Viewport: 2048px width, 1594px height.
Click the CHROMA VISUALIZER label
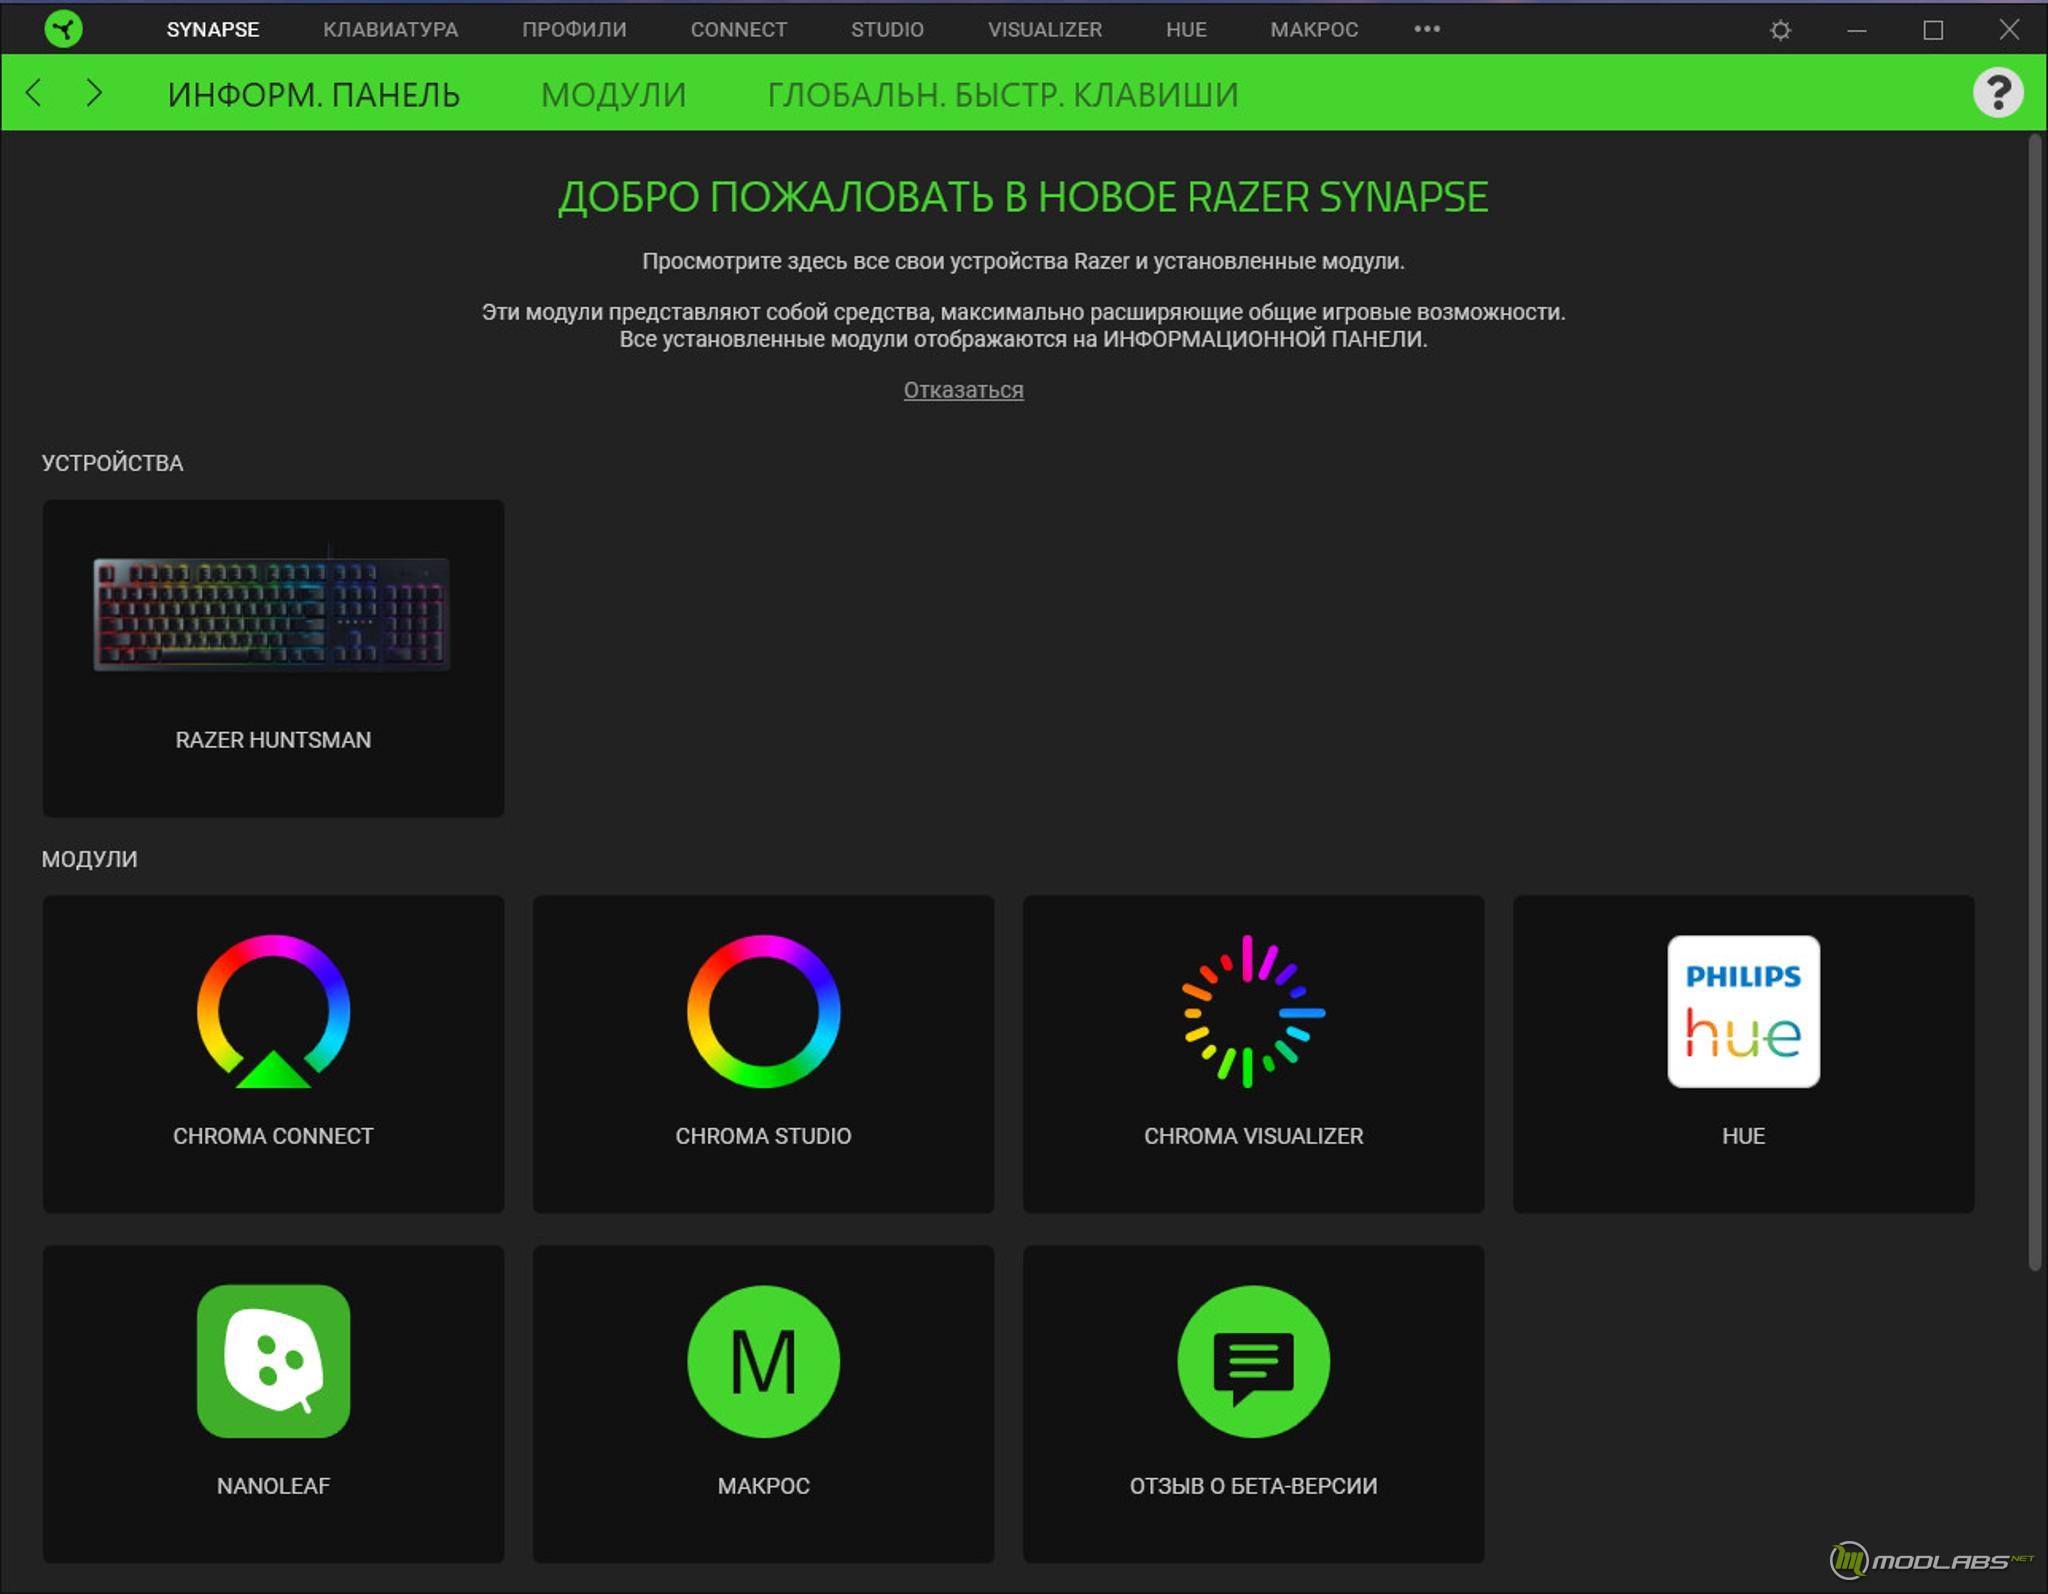click(x=1253, y=1136)
